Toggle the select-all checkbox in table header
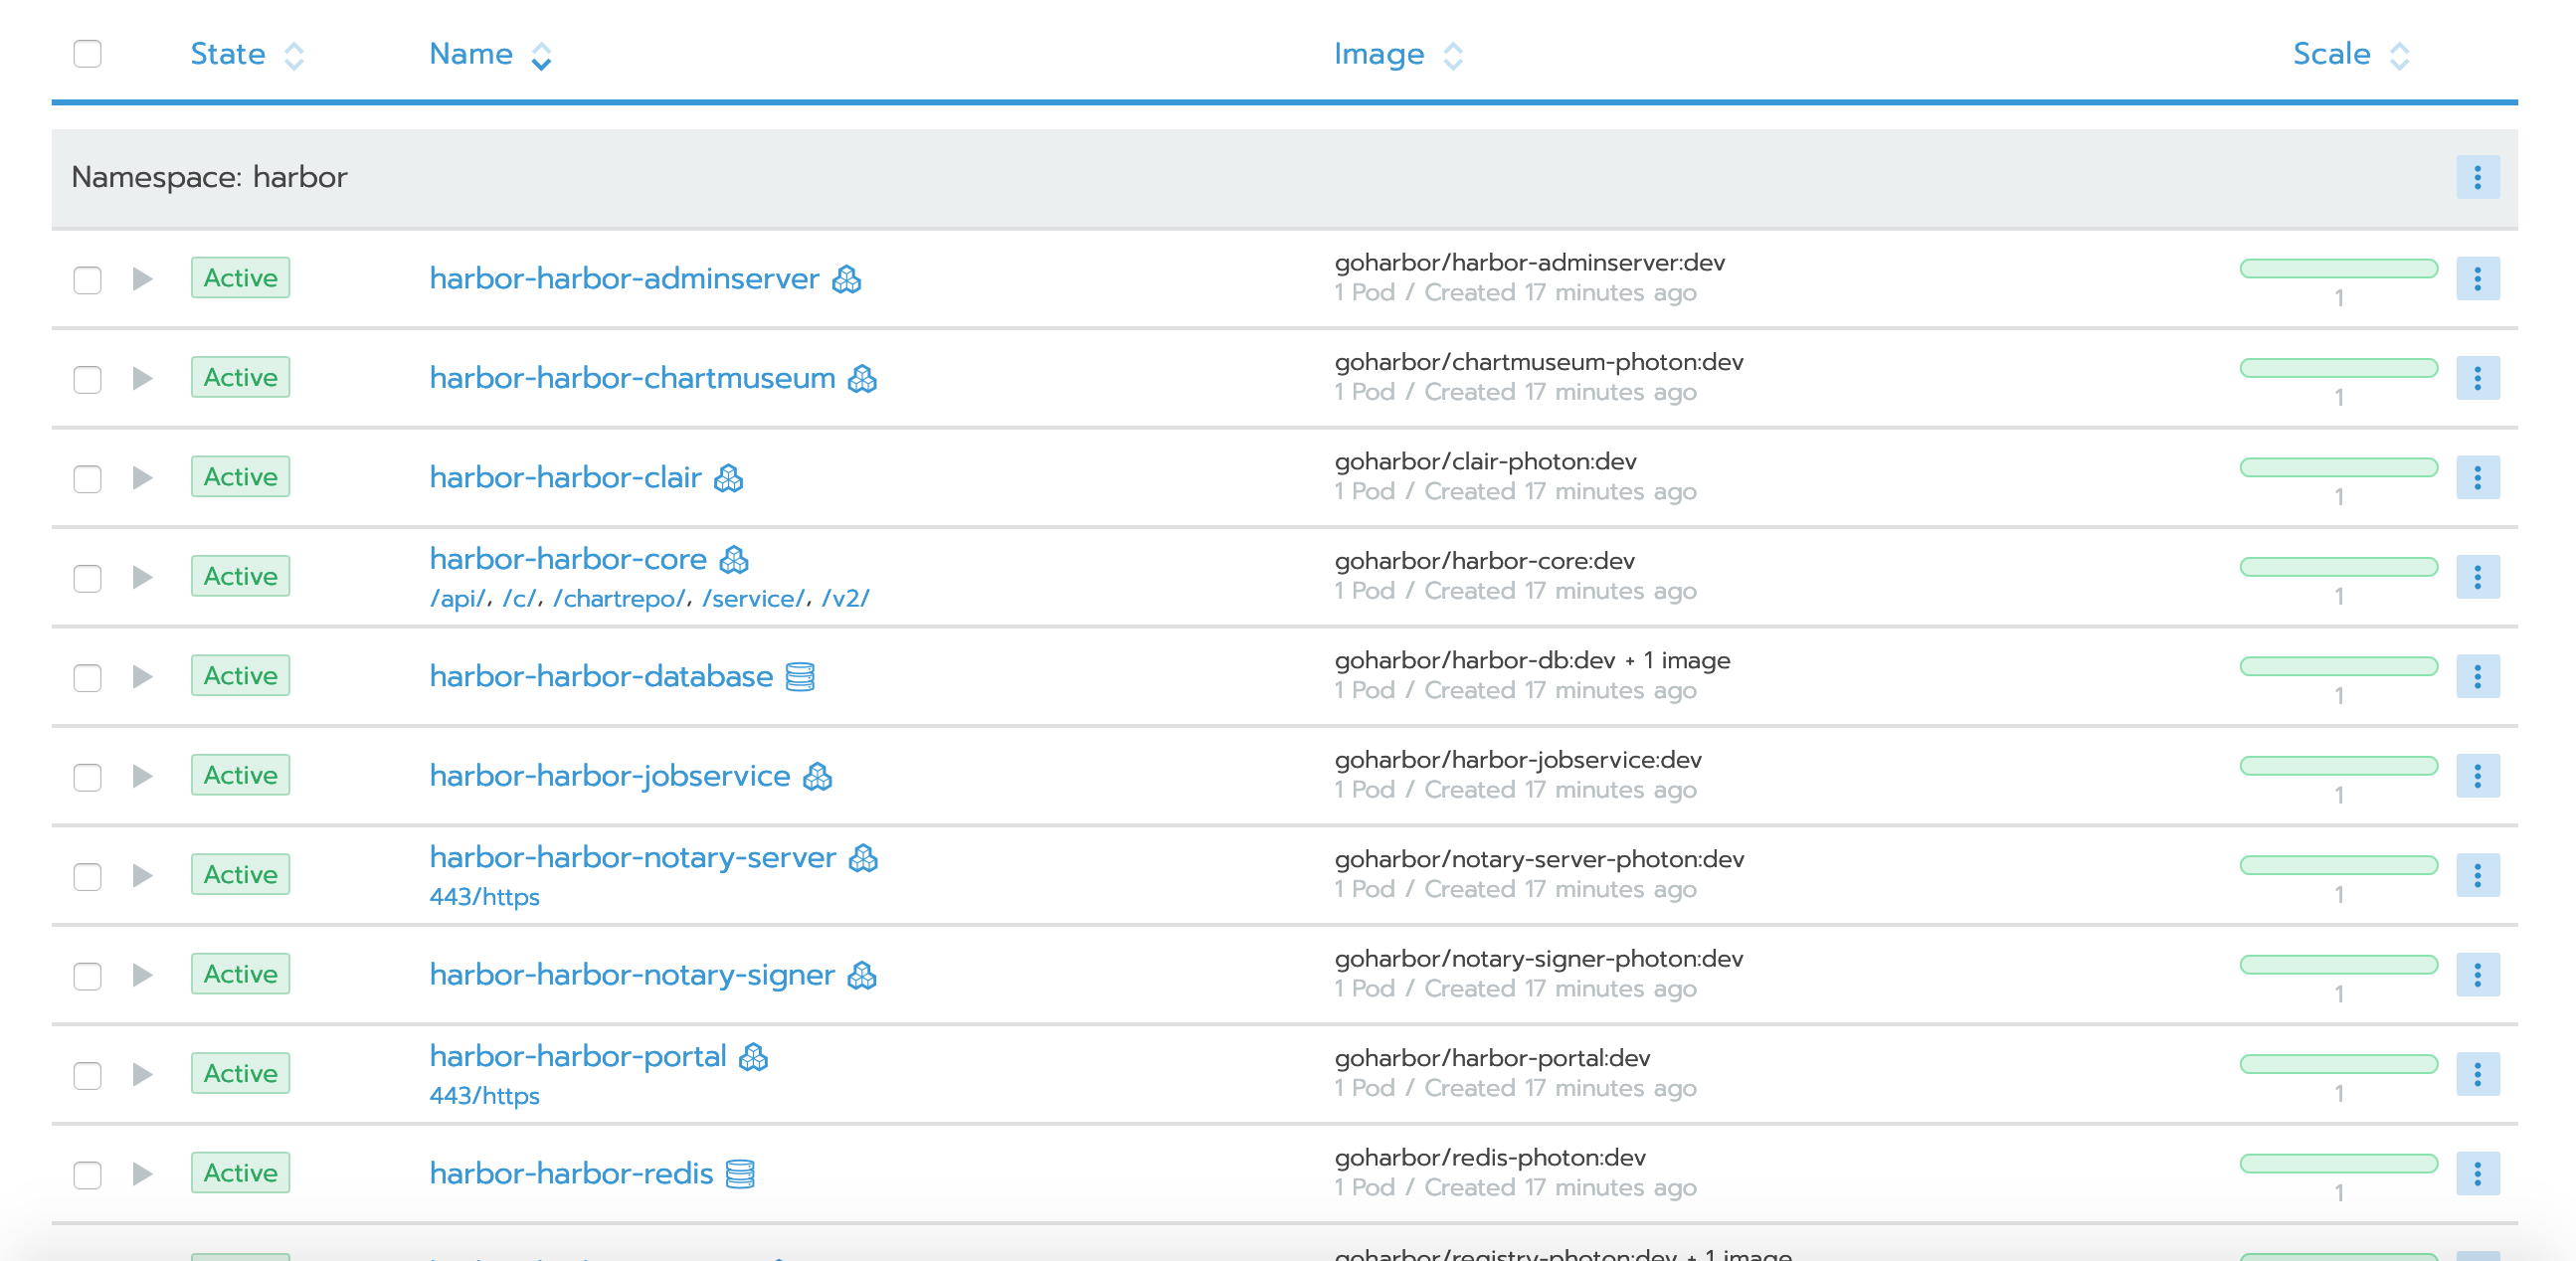 tap(88, 54)
